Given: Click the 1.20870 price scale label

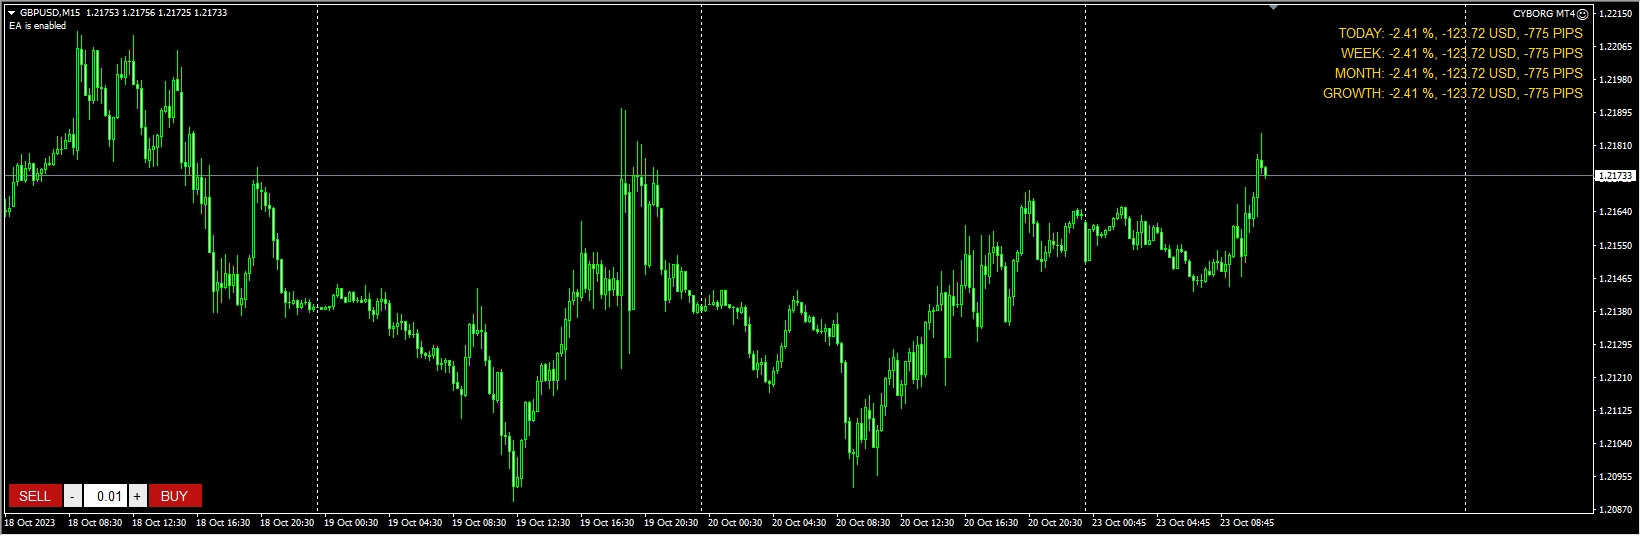Looking at the screenshot, I should click(x=1616, y=509).
